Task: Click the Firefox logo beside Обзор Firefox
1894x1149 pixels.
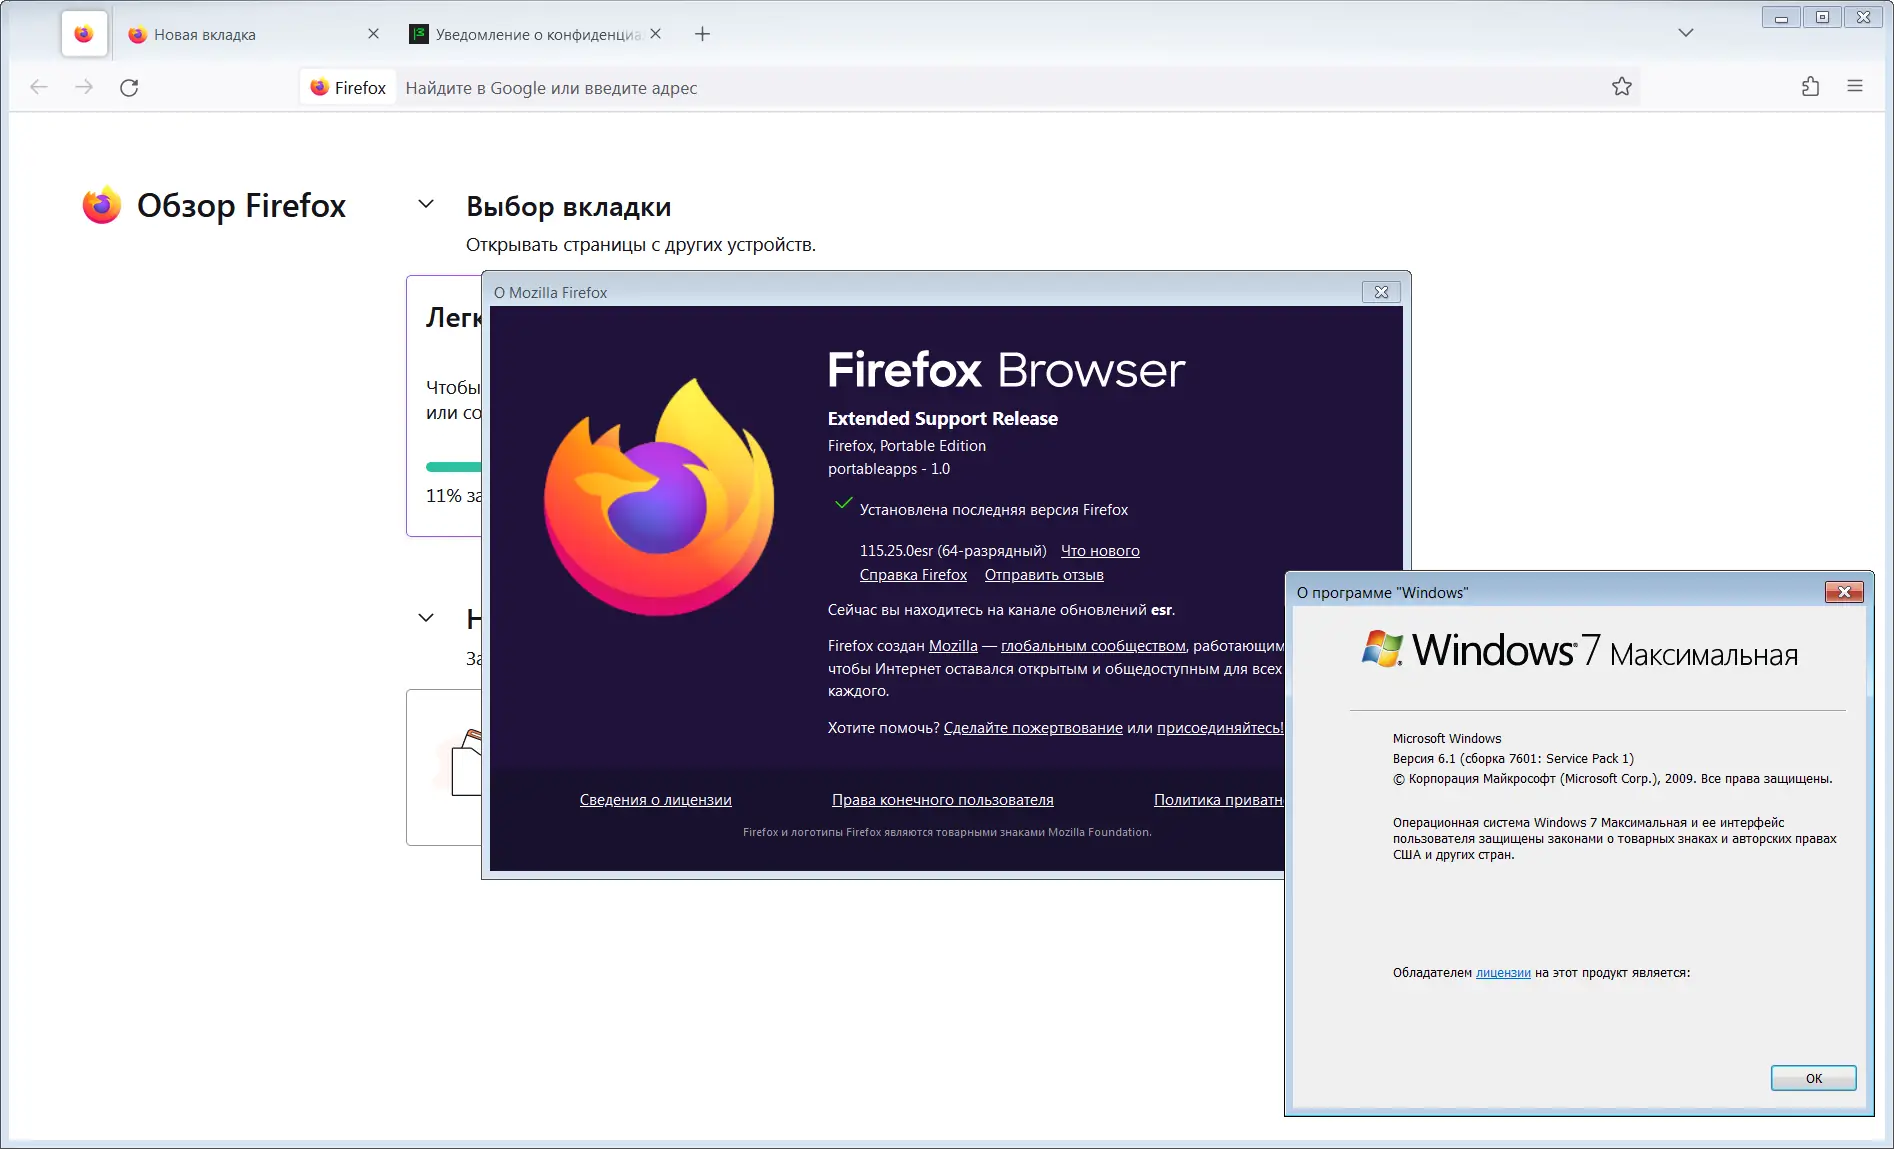Action: point(100,205)
